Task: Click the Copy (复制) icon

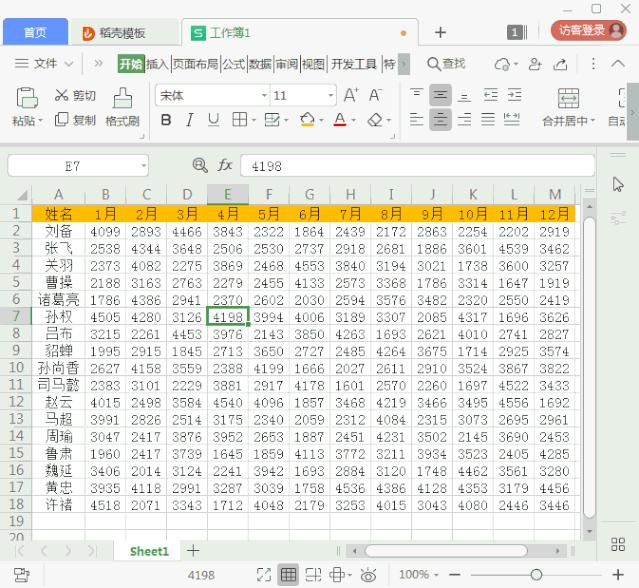Action: pyautogui.click(x=61, y=120)
